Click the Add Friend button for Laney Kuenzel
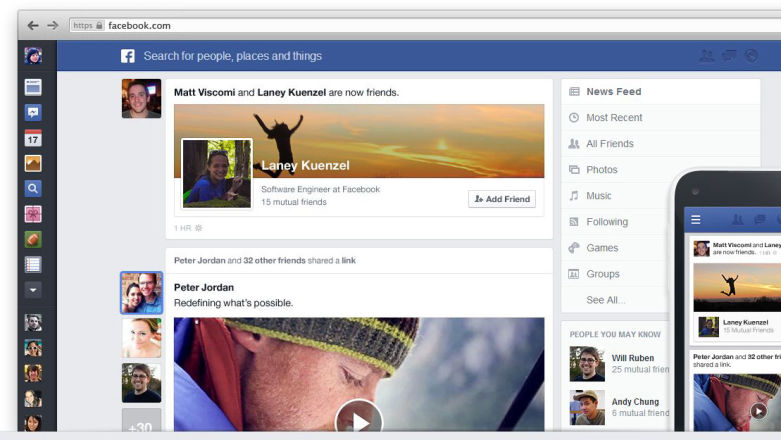781x440 pixels. coord(502,199)
